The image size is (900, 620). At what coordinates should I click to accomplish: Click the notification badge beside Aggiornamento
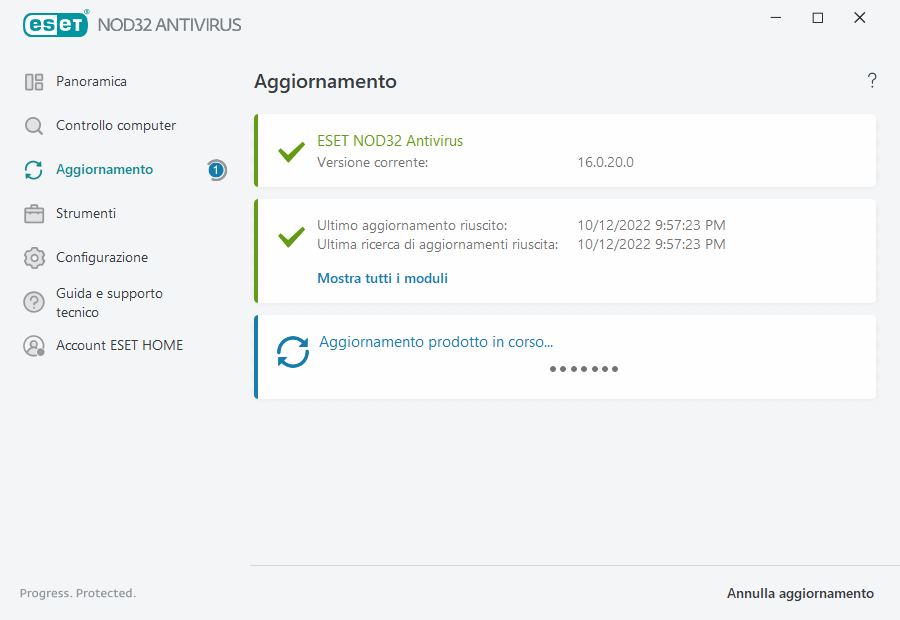216,170
